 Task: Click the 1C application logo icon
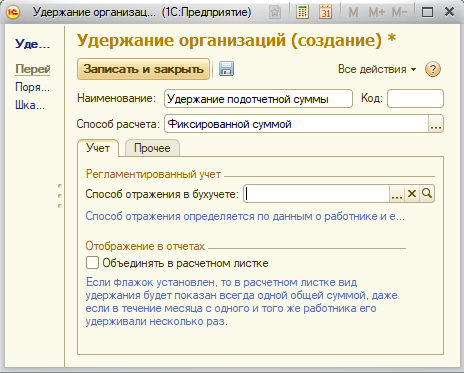point(13,12)
